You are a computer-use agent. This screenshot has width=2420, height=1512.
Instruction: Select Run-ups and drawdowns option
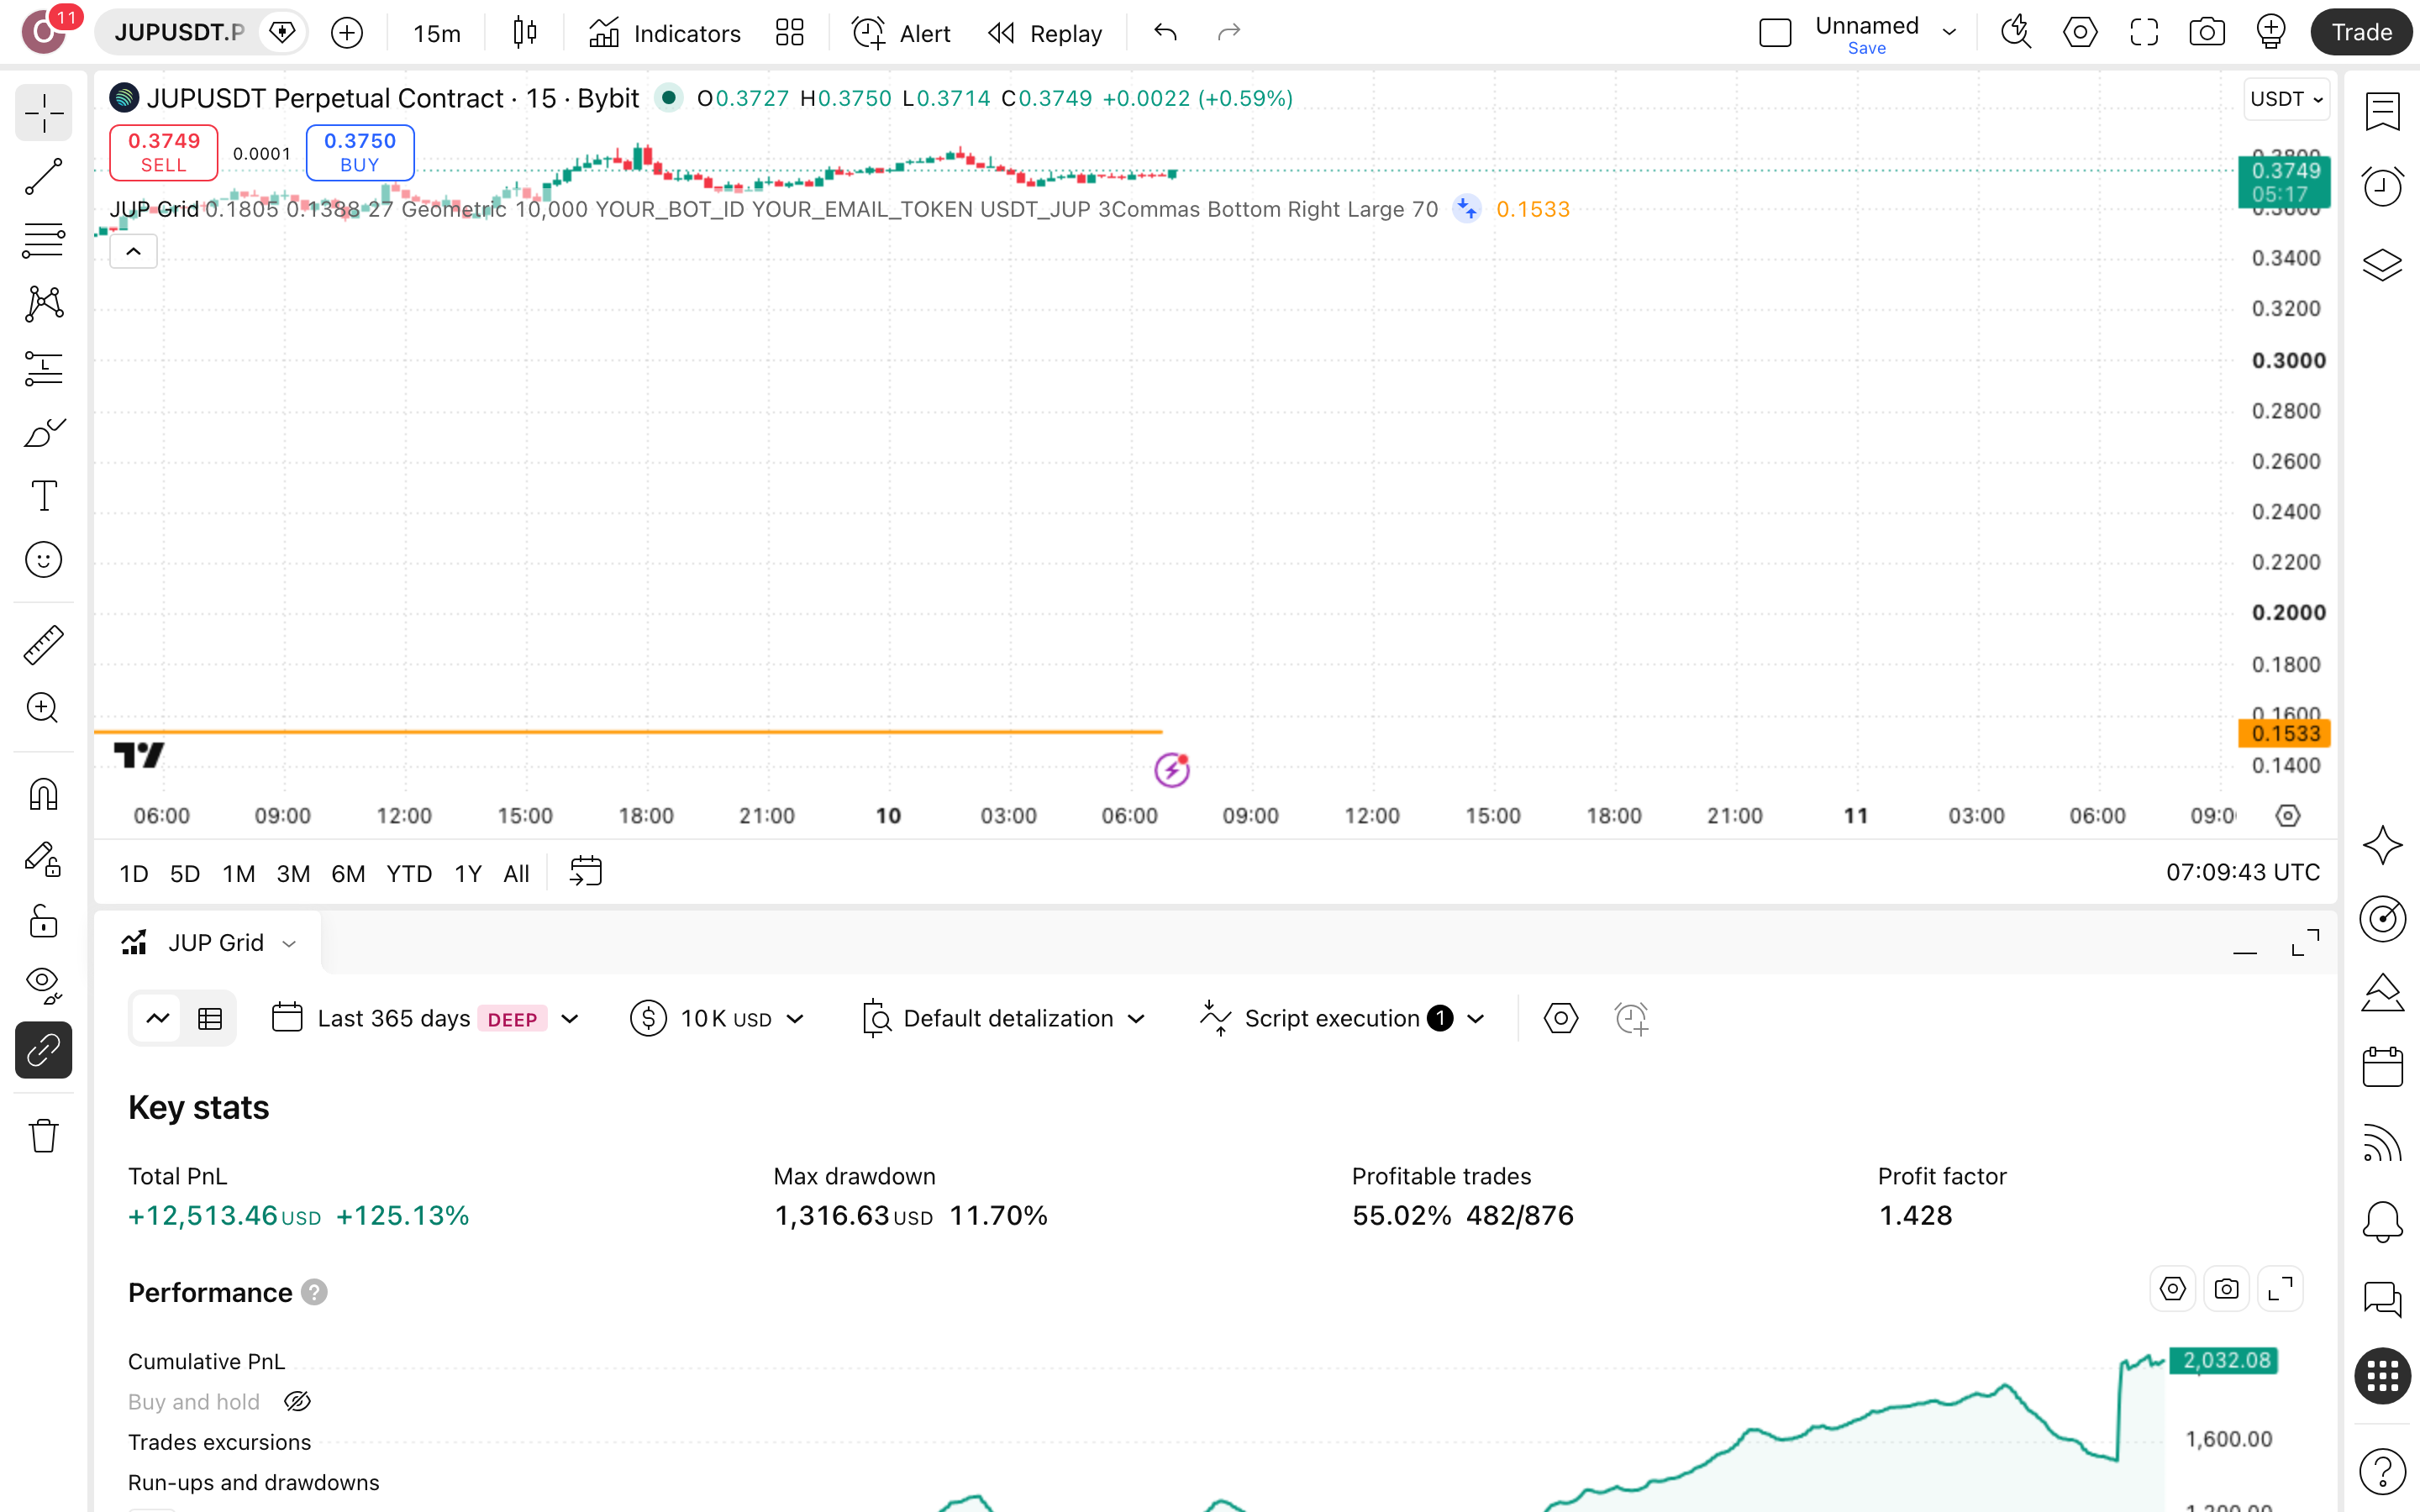(x=253, y=1482)
